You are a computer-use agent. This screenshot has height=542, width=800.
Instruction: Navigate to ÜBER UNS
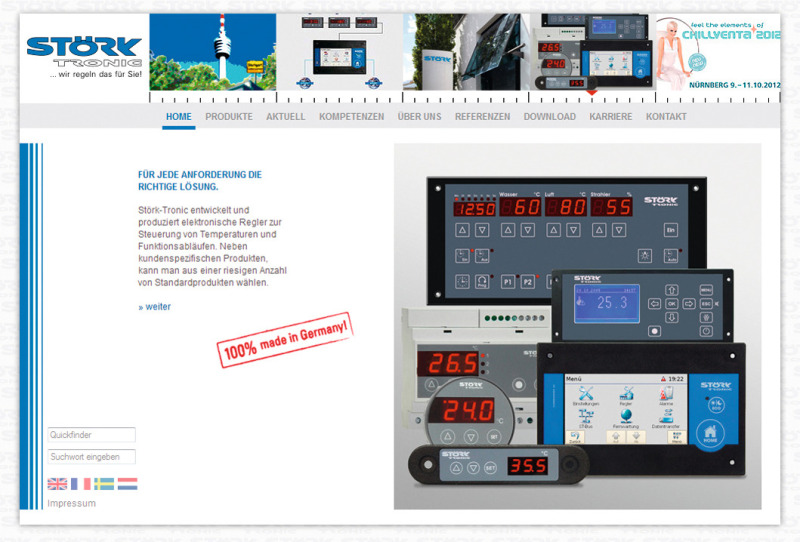point(419,116)
